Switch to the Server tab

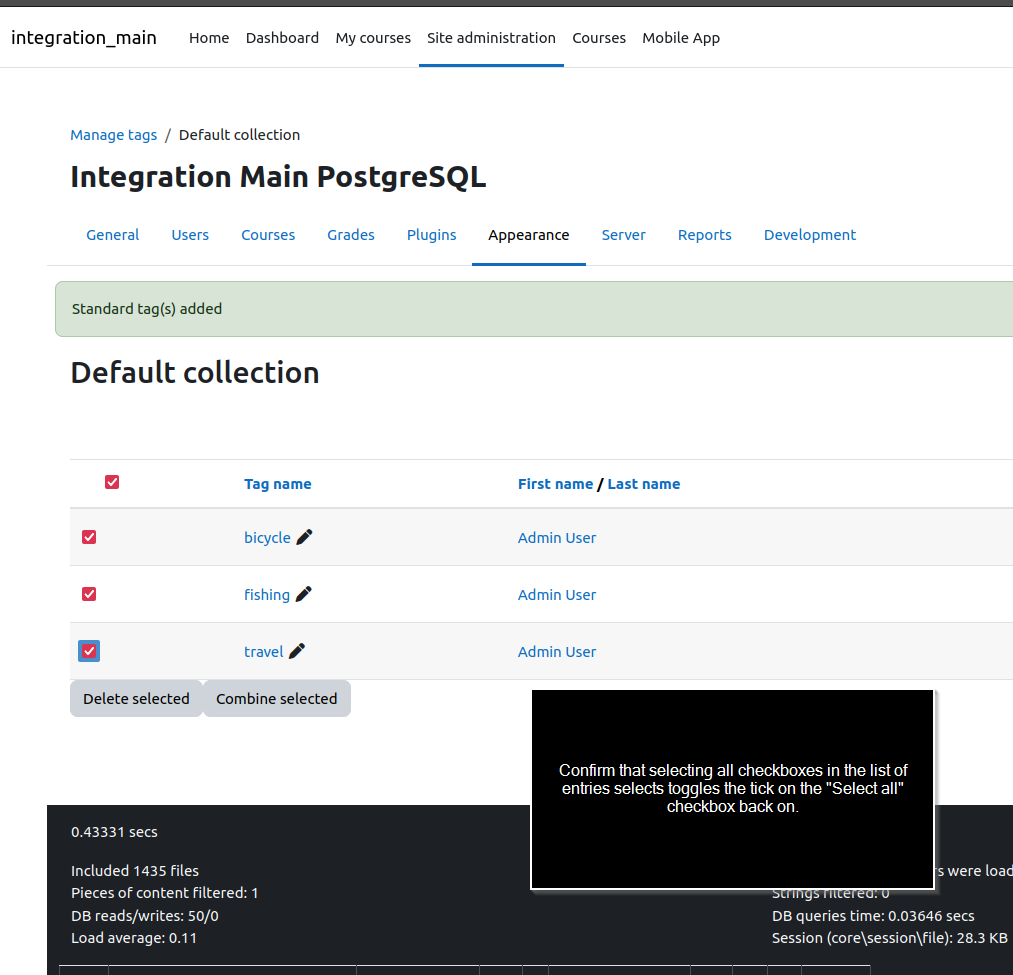(x=623, y=235)
